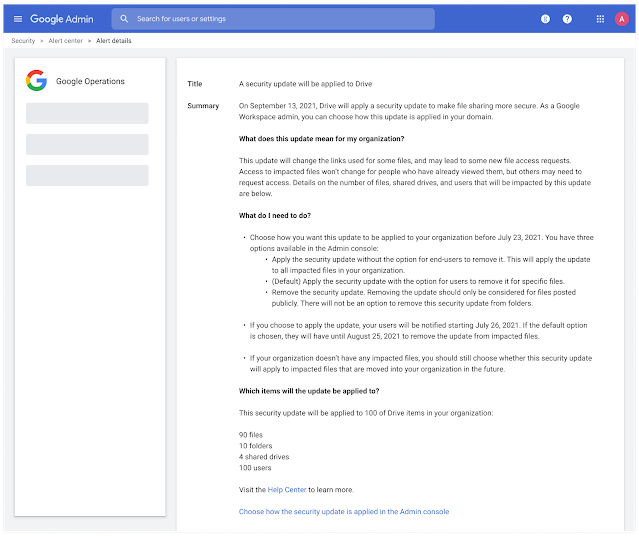
Task: Open the account avatar 'A' menu
Action: click(622, 19)
